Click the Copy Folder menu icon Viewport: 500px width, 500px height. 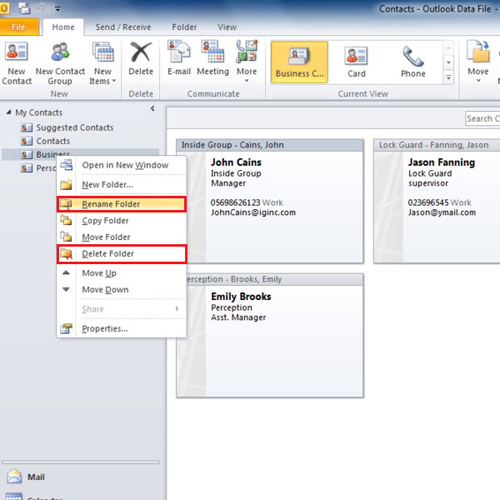[x=66, y=220]
